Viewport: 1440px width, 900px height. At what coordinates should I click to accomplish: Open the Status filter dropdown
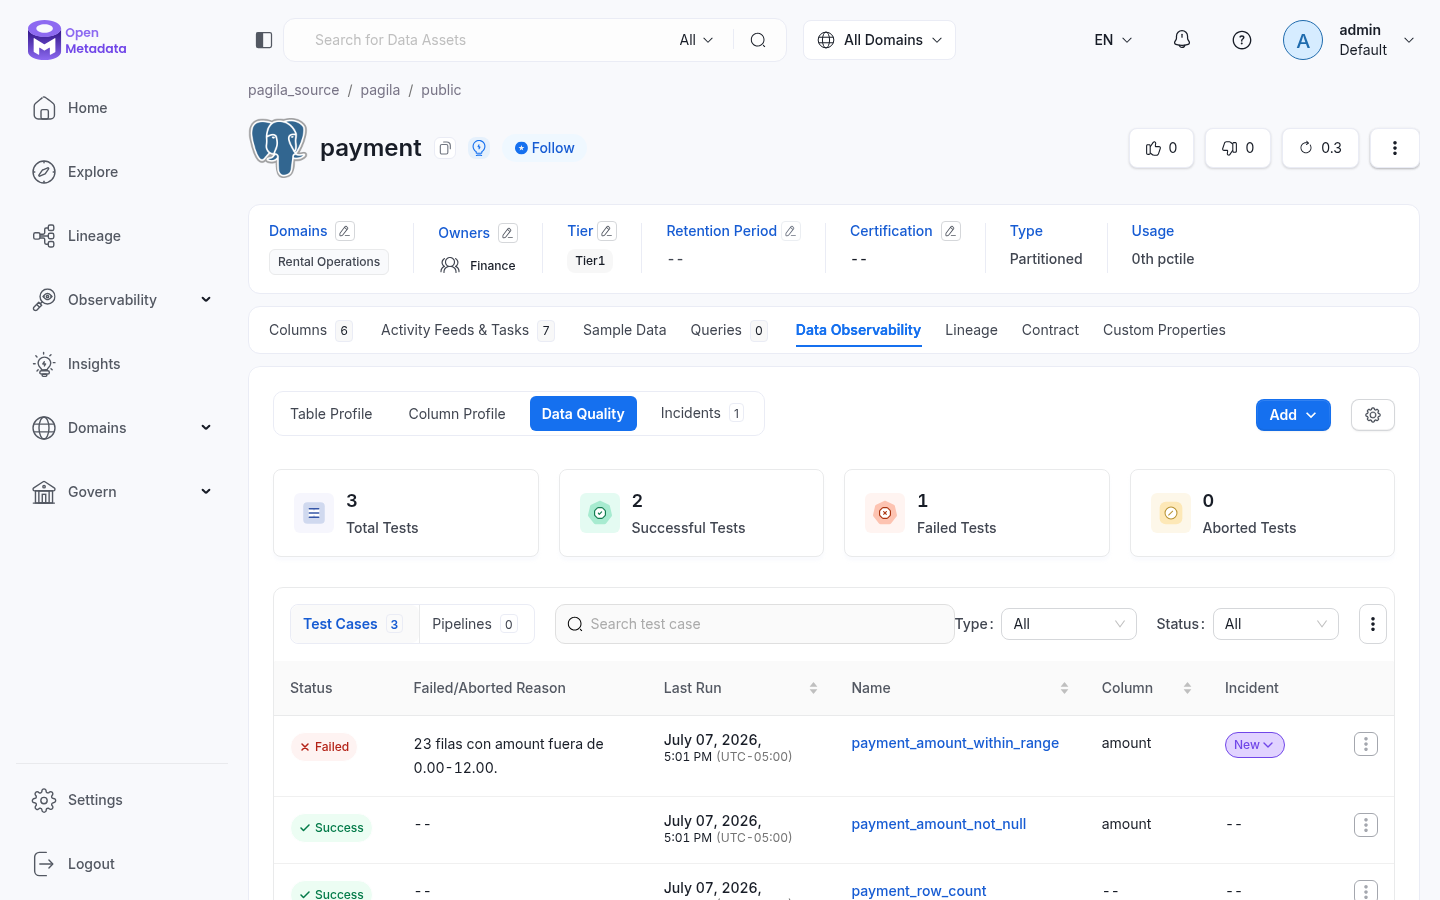[1276, 624]
